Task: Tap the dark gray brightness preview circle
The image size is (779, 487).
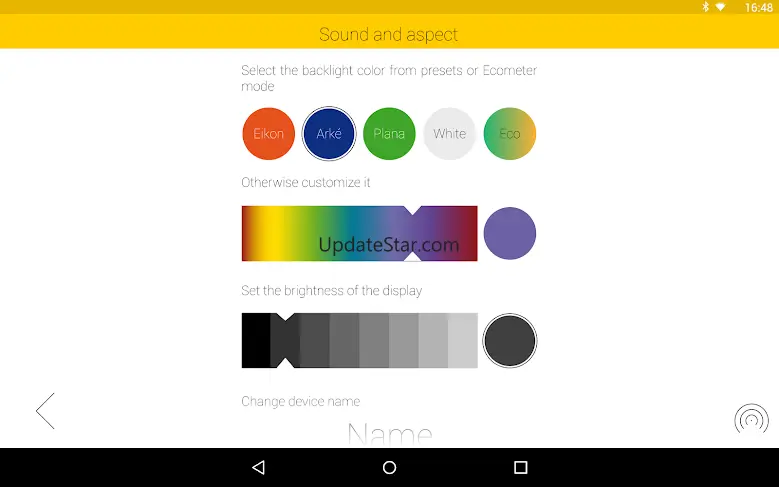Action: point(510,340)
